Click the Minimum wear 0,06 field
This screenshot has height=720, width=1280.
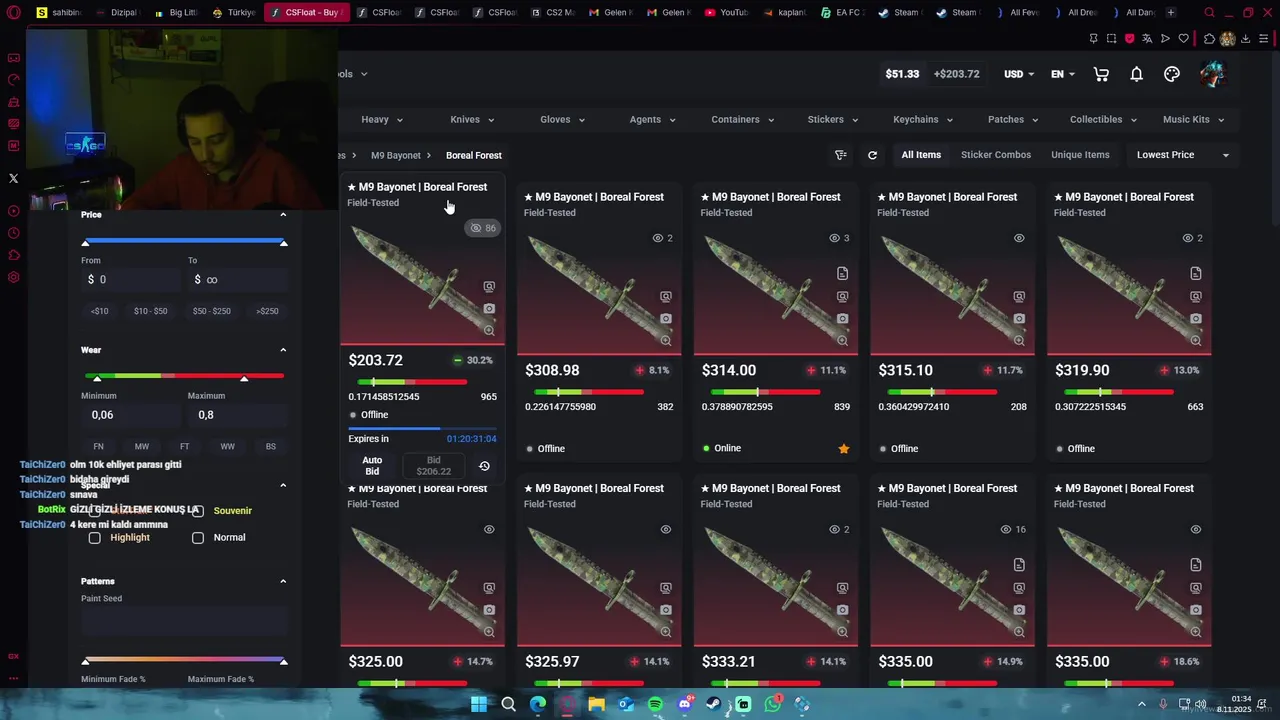click(130, 415)
